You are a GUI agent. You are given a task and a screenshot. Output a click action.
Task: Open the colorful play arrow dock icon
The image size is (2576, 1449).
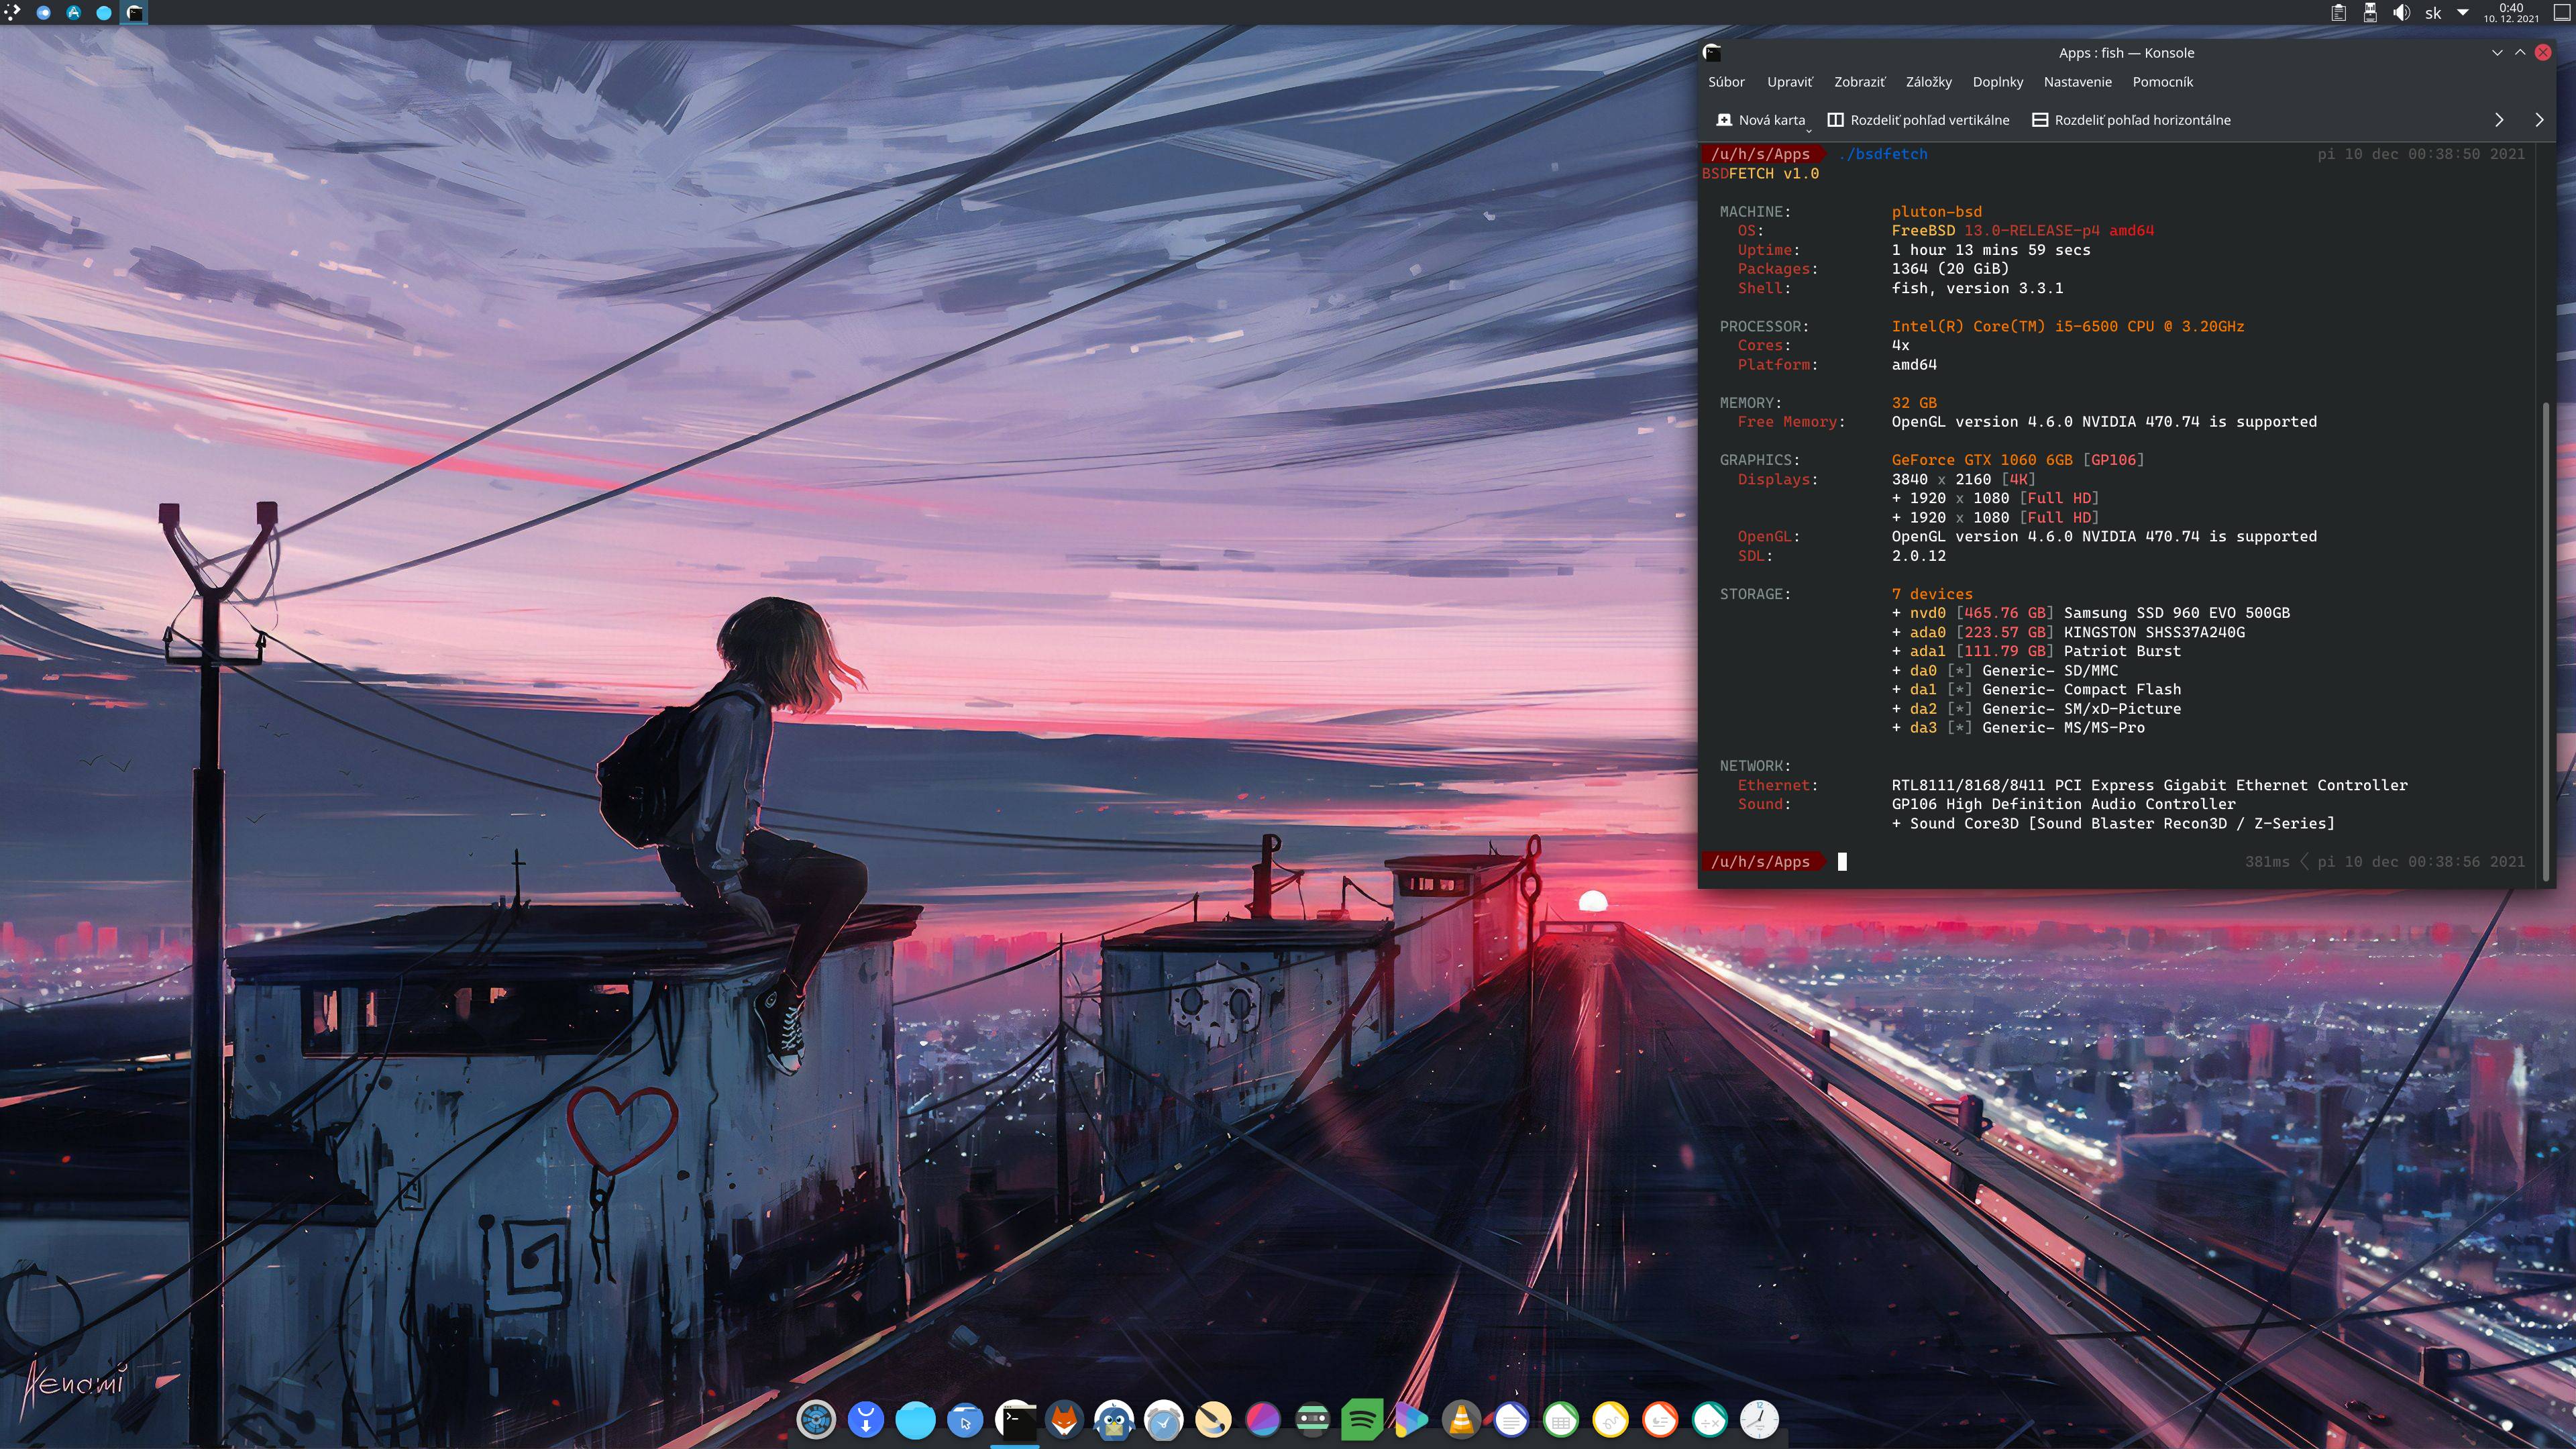[x=1412, y=1419]
